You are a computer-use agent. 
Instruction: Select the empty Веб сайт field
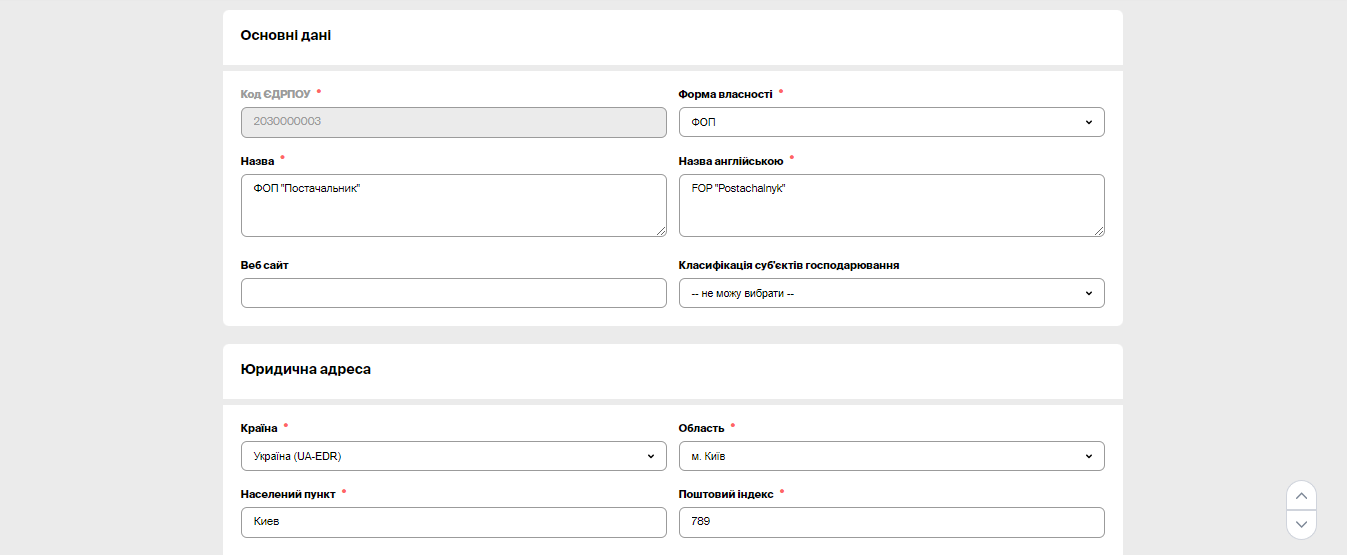click(453, 293)
